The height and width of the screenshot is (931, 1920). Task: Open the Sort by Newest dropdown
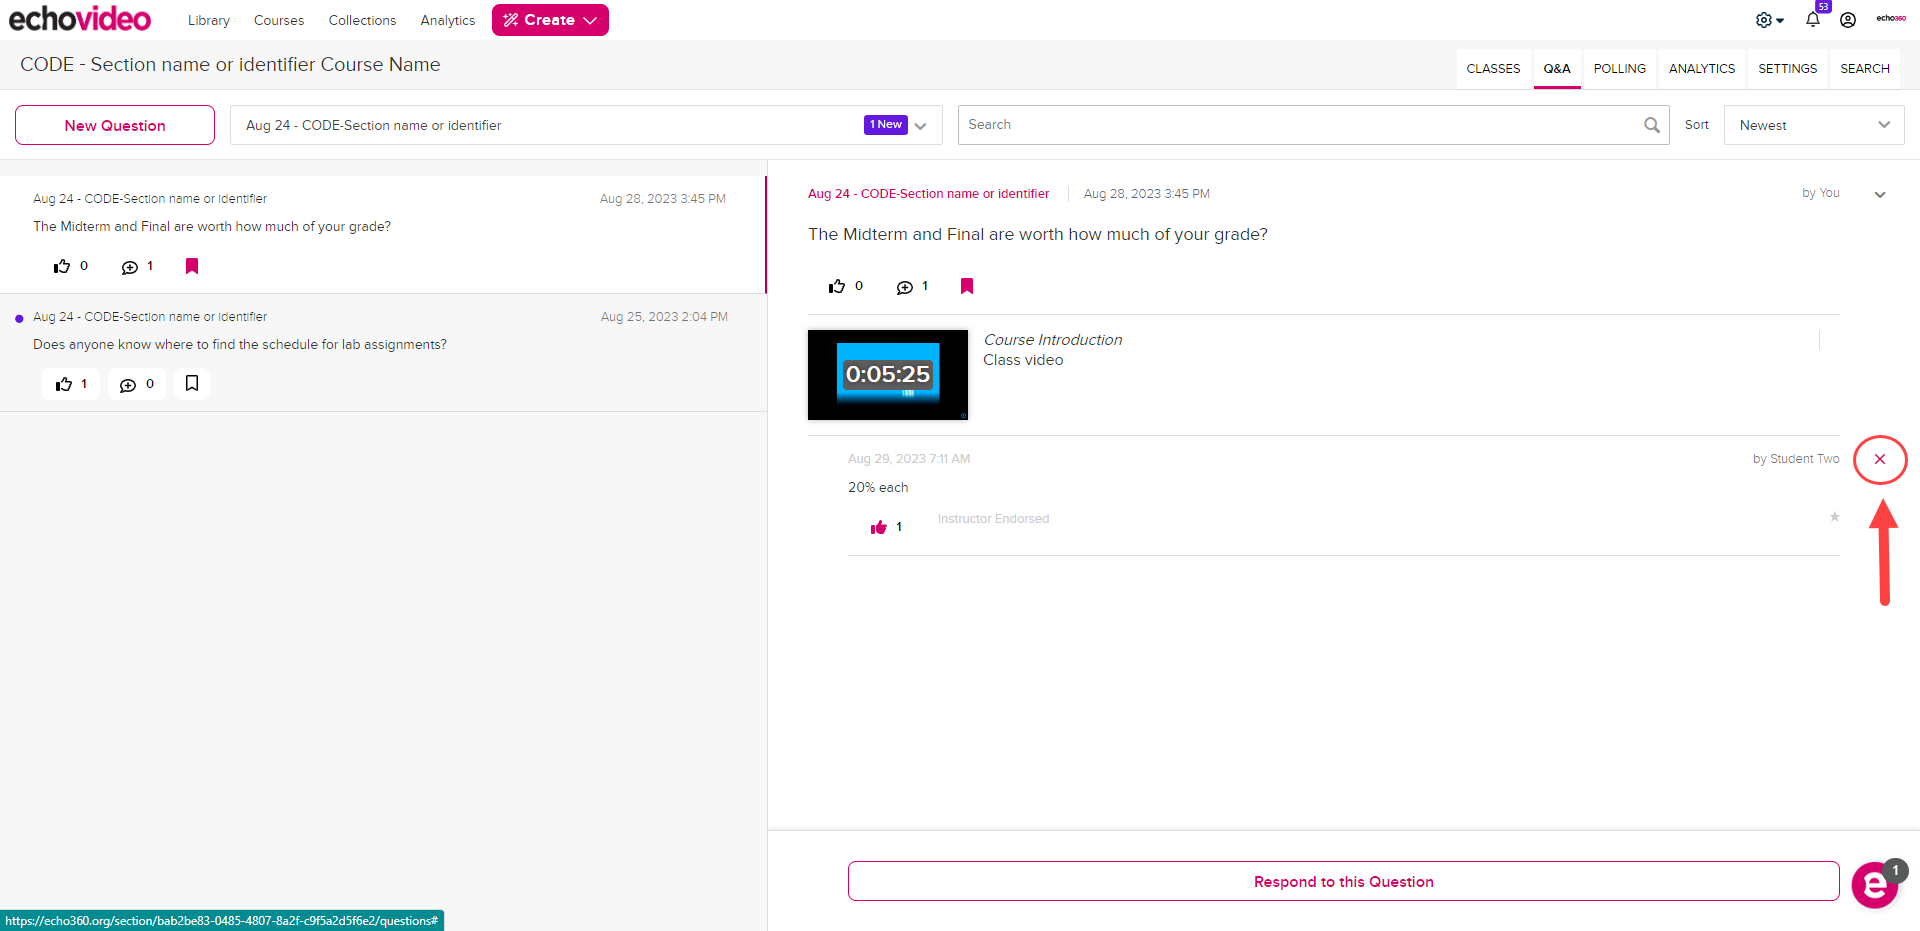click(x=1813, y=125)
